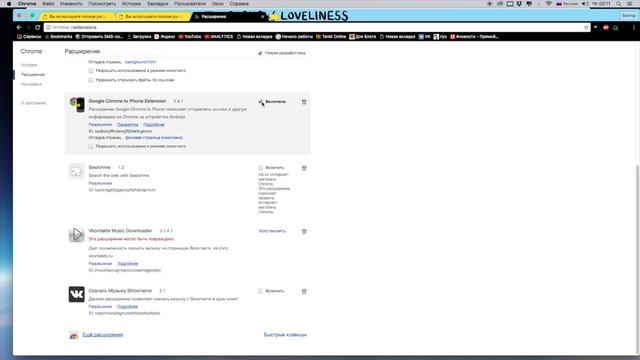The height and width of the screenshot is (360, 640).
Task: Toggle the Режим разработчика checkbox
Action: coord(260,53)
